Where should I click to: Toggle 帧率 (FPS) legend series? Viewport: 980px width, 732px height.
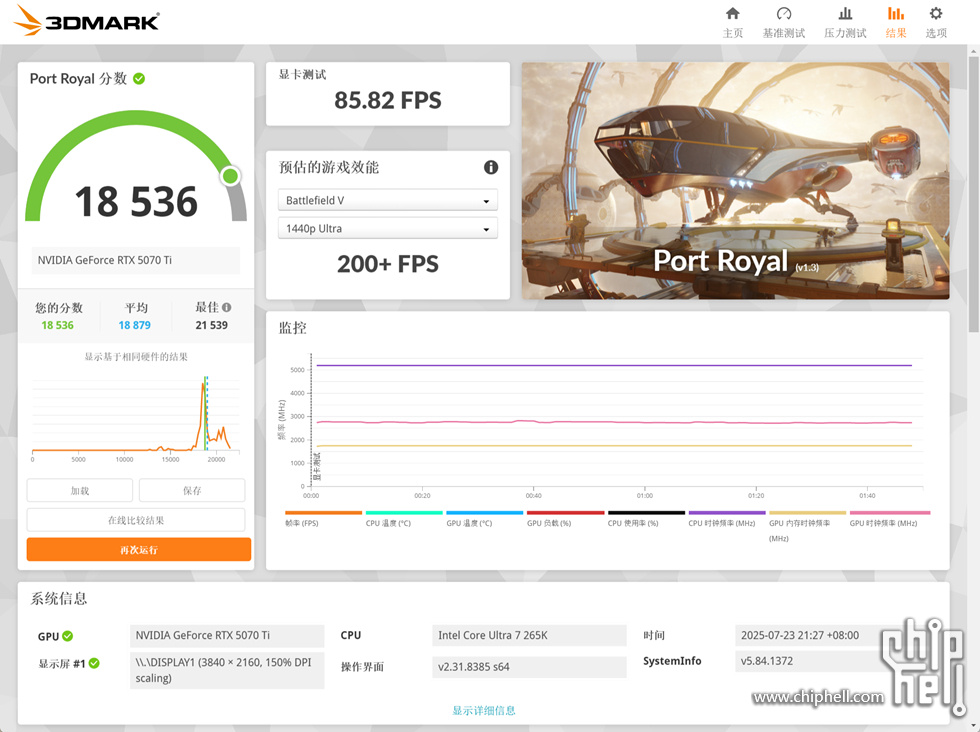(323, 519)
